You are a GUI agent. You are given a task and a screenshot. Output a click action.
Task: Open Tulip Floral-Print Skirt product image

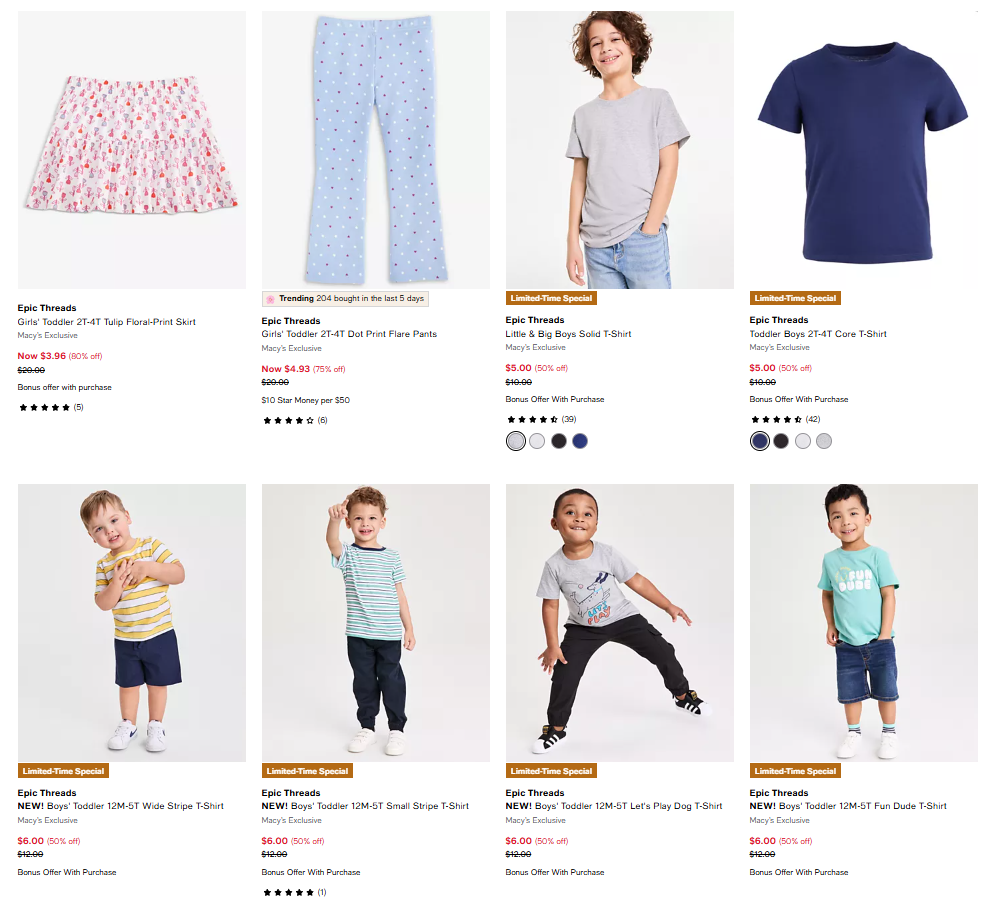(x=132, y=150)
